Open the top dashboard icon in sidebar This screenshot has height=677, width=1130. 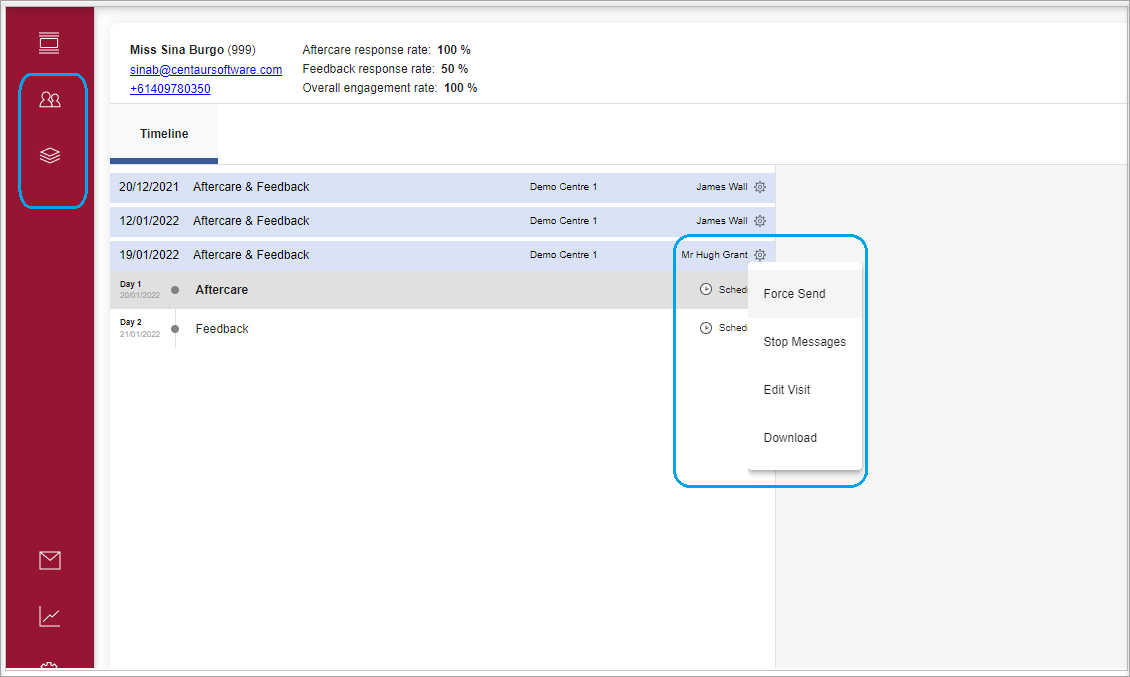(49, 43)
